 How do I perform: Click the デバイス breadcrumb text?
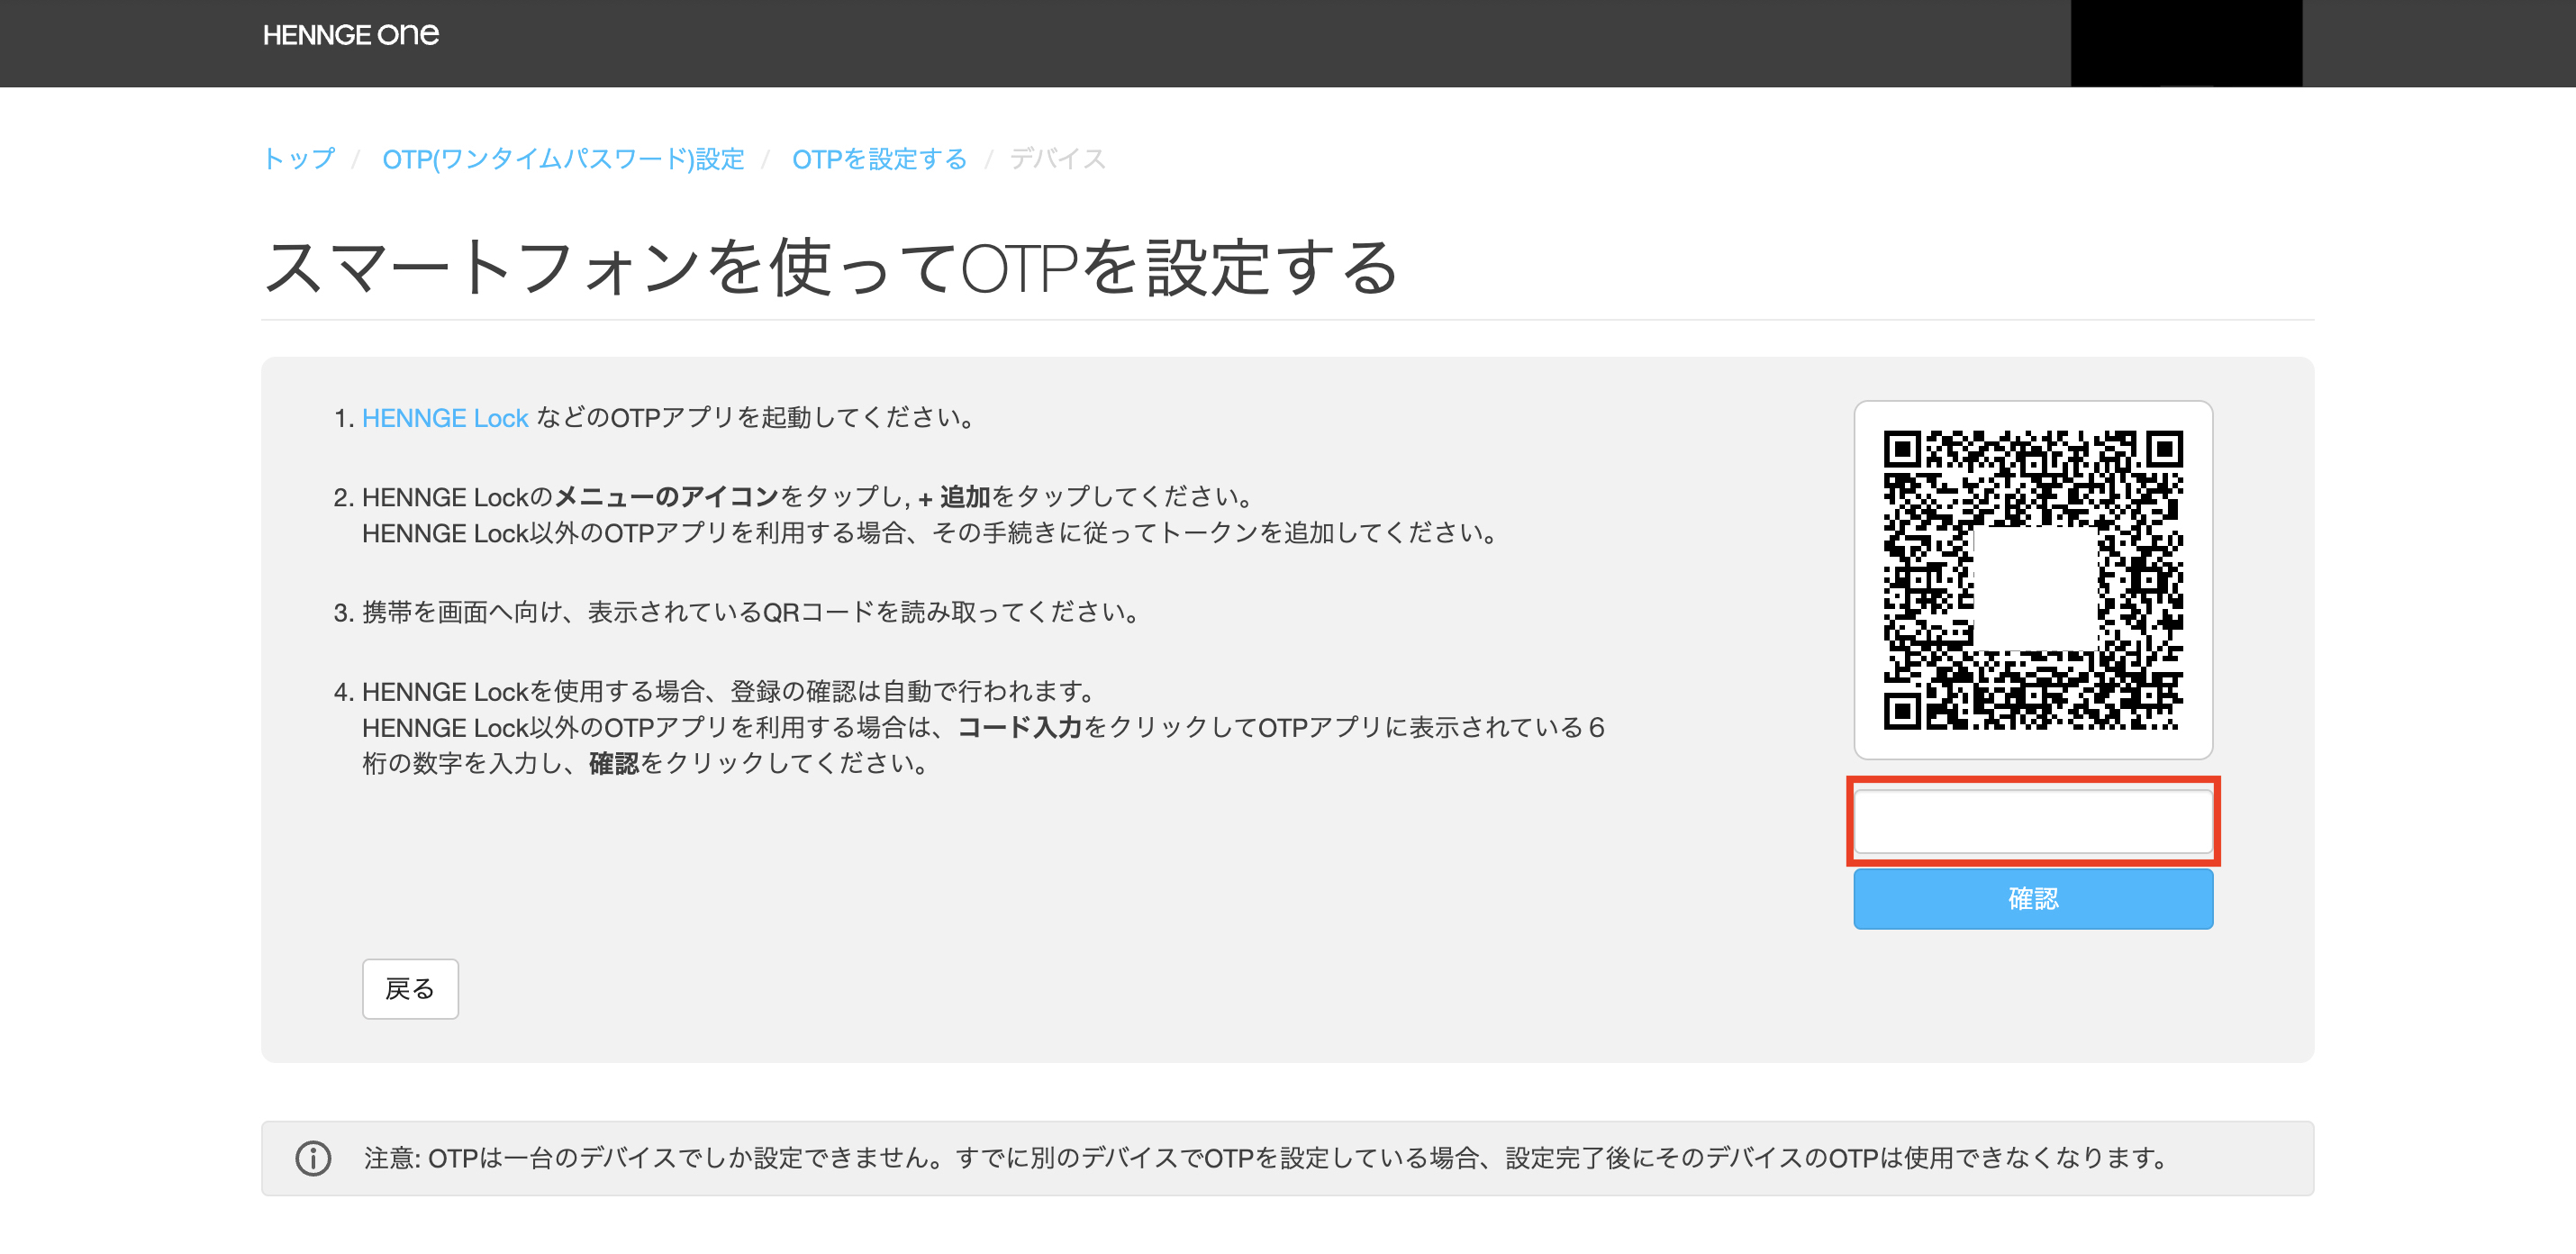[x=1057, y=159]
